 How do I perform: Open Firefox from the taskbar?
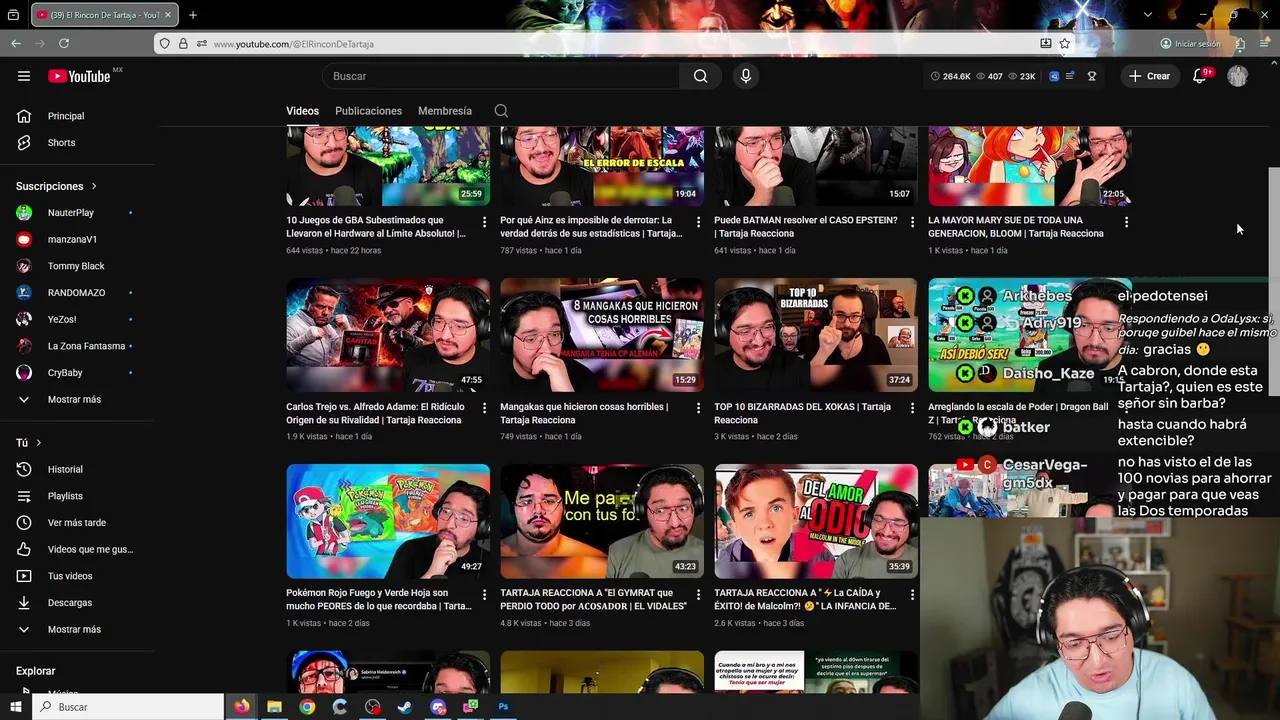pos(242,707)
